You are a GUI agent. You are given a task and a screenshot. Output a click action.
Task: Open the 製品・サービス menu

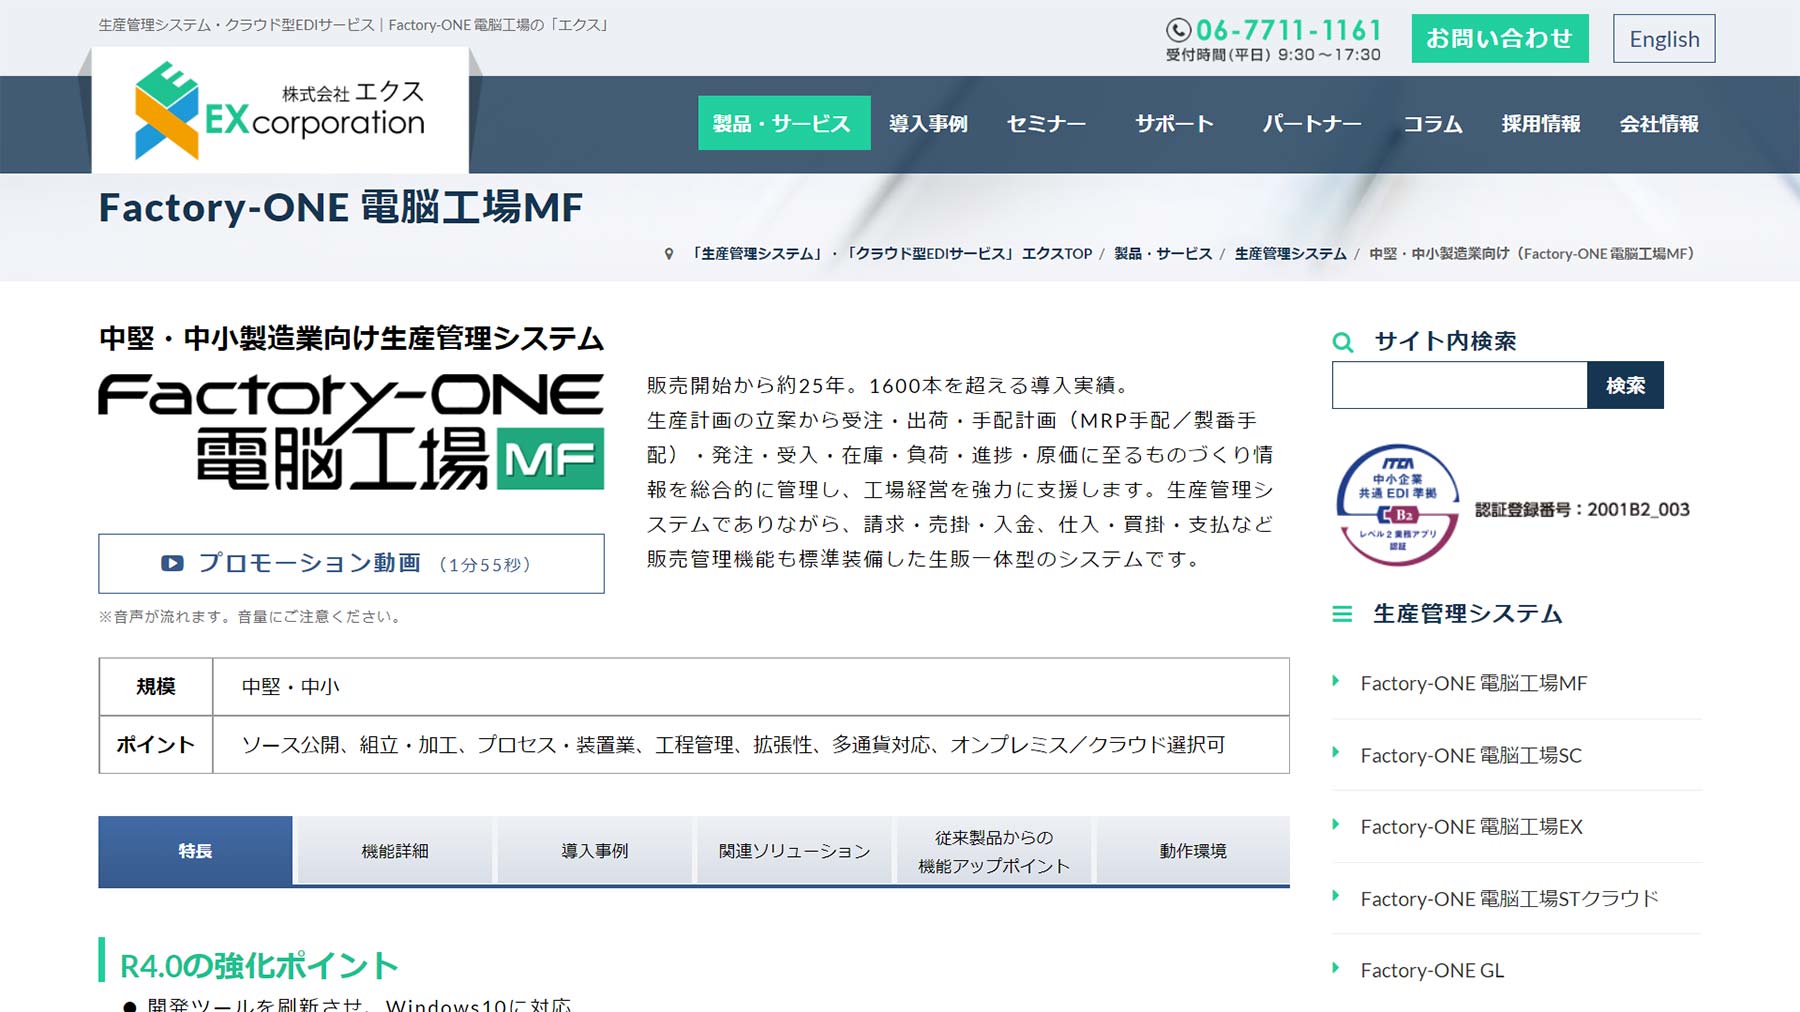coord(783,123)
